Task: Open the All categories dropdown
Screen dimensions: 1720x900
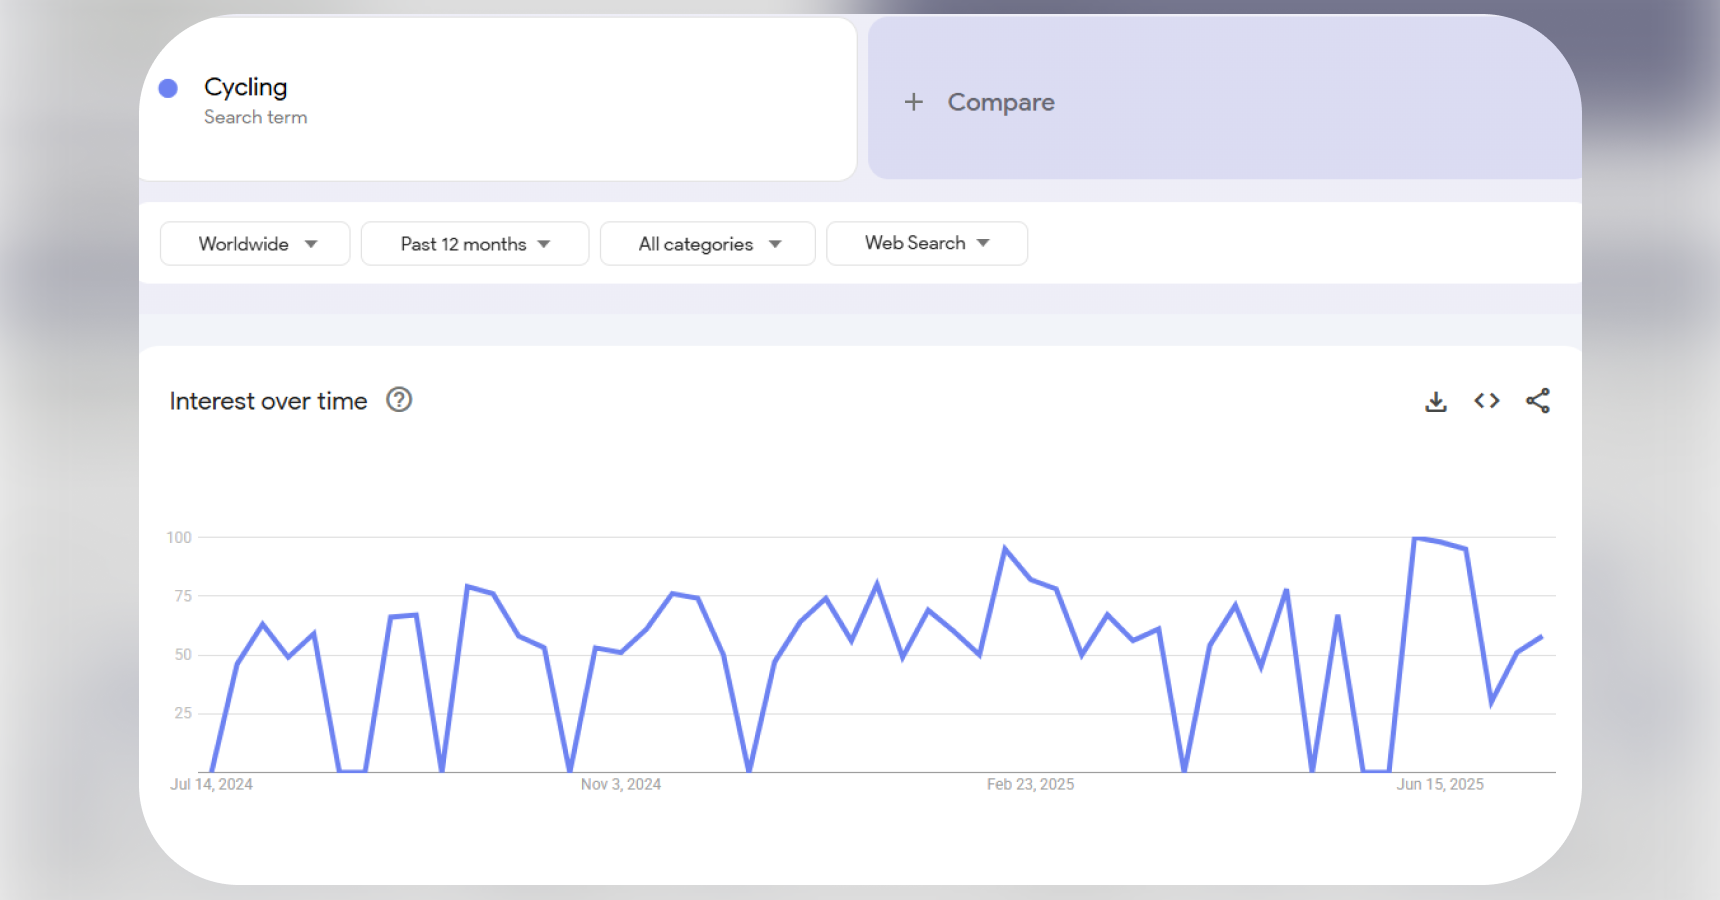Action: point(707,243)
